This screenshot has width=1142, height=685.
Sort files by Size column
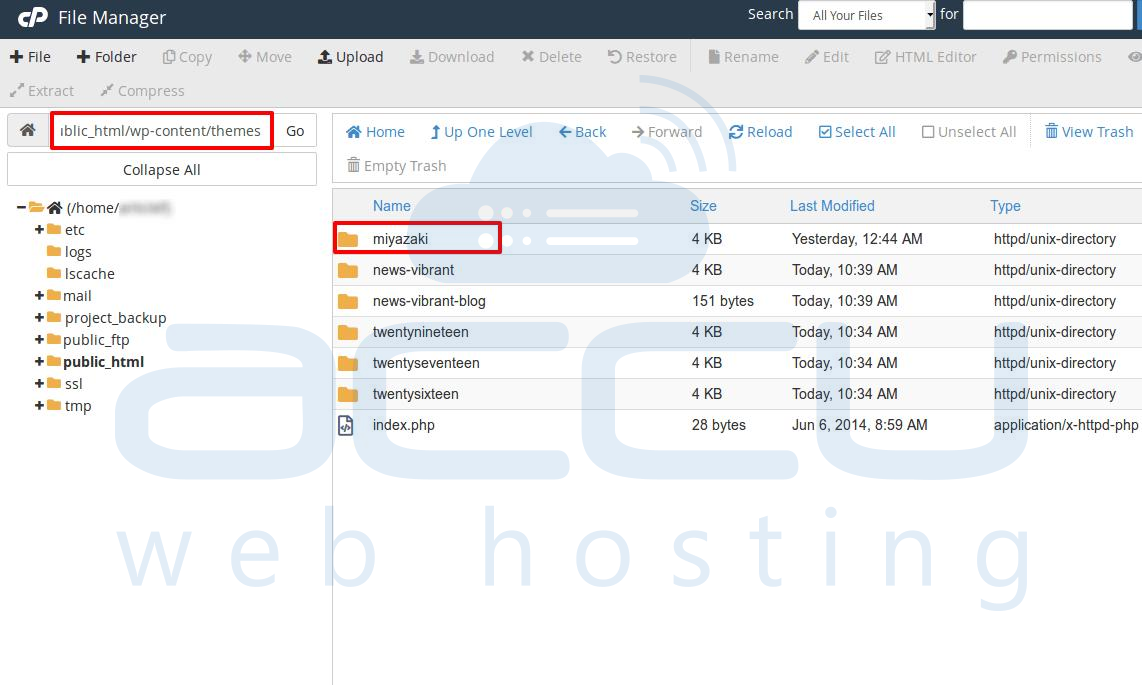coord(704,206)
